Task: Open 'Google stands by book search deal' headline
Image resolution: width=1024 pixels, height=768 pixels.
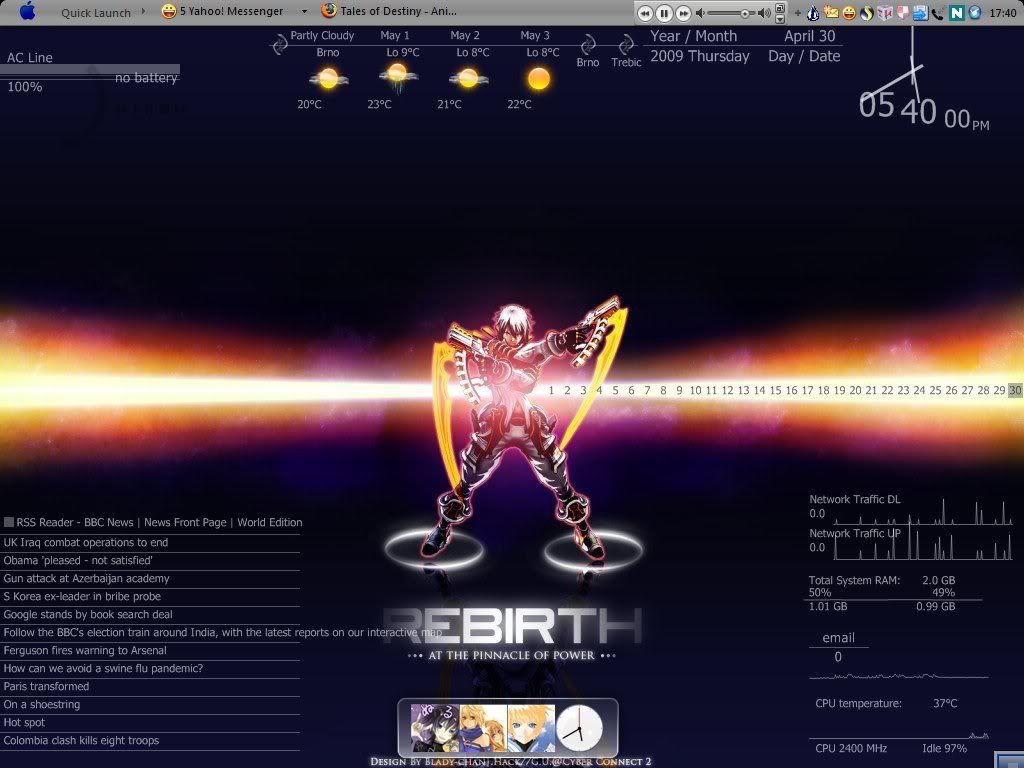Action: coord(88,614)
